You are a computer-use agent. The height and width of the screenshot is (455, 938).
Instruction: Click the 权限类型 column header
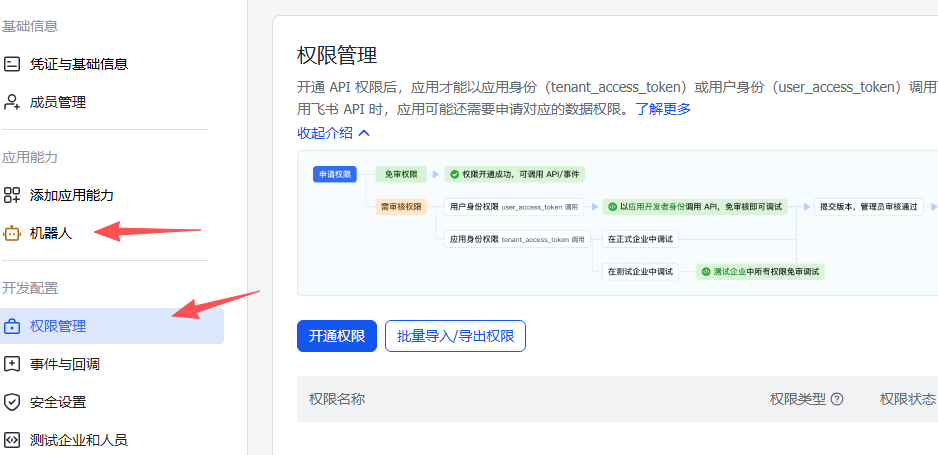(x=797, y=399)
